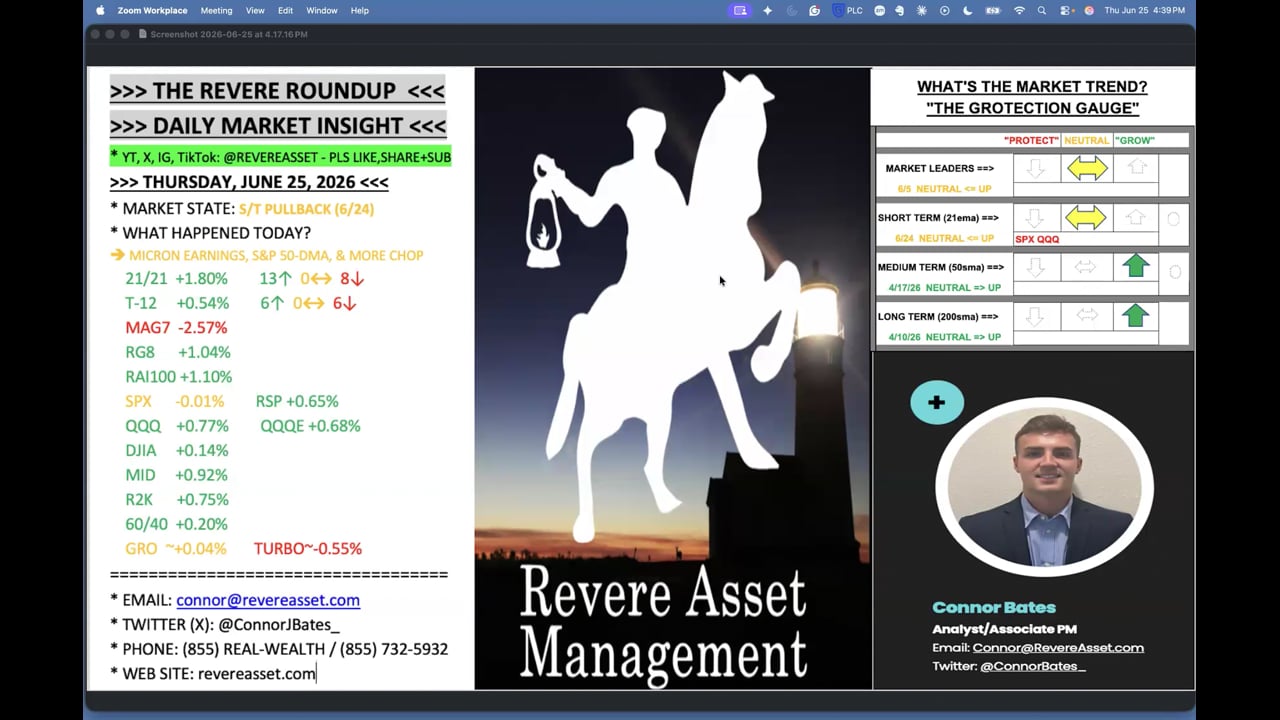This screenshot has height=720, width=1280.
Task: Click the "PROTECT" column header
Action: pyautogui.click(x=1030, y=141)
